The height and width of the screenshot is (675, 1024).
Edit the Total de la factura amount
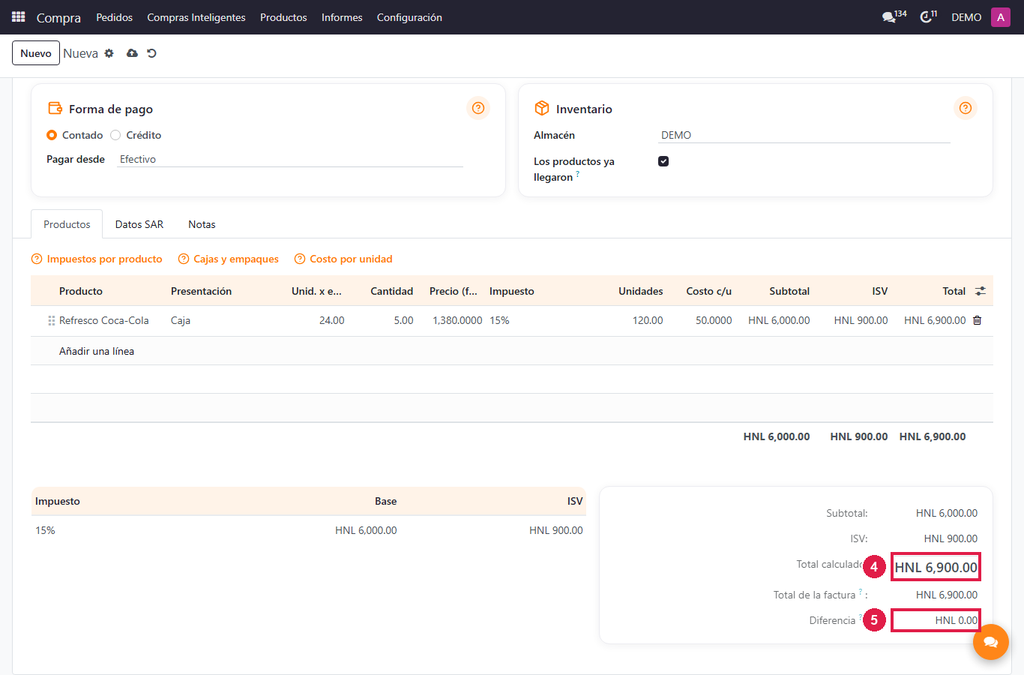[946, 595]
